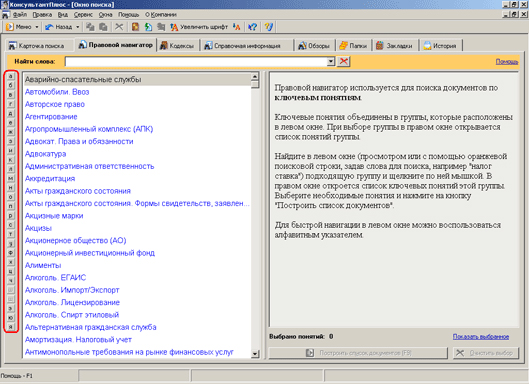Jump to letter ю in alphabet index
The width and height of the screenshot is (529, 384).
click(11, 318)
